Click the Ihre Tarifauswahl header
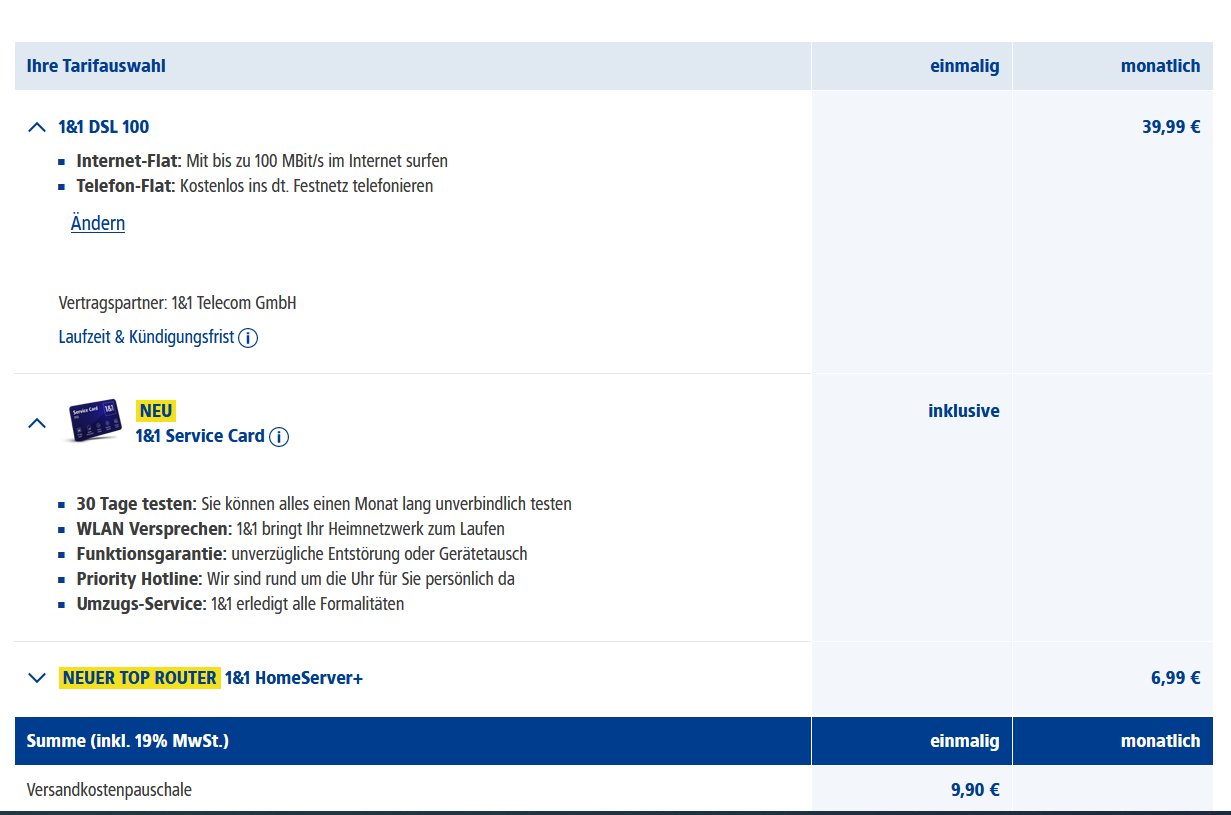Image resolution: width=1231 pixels, height=815 pixels. click(96, 66)
